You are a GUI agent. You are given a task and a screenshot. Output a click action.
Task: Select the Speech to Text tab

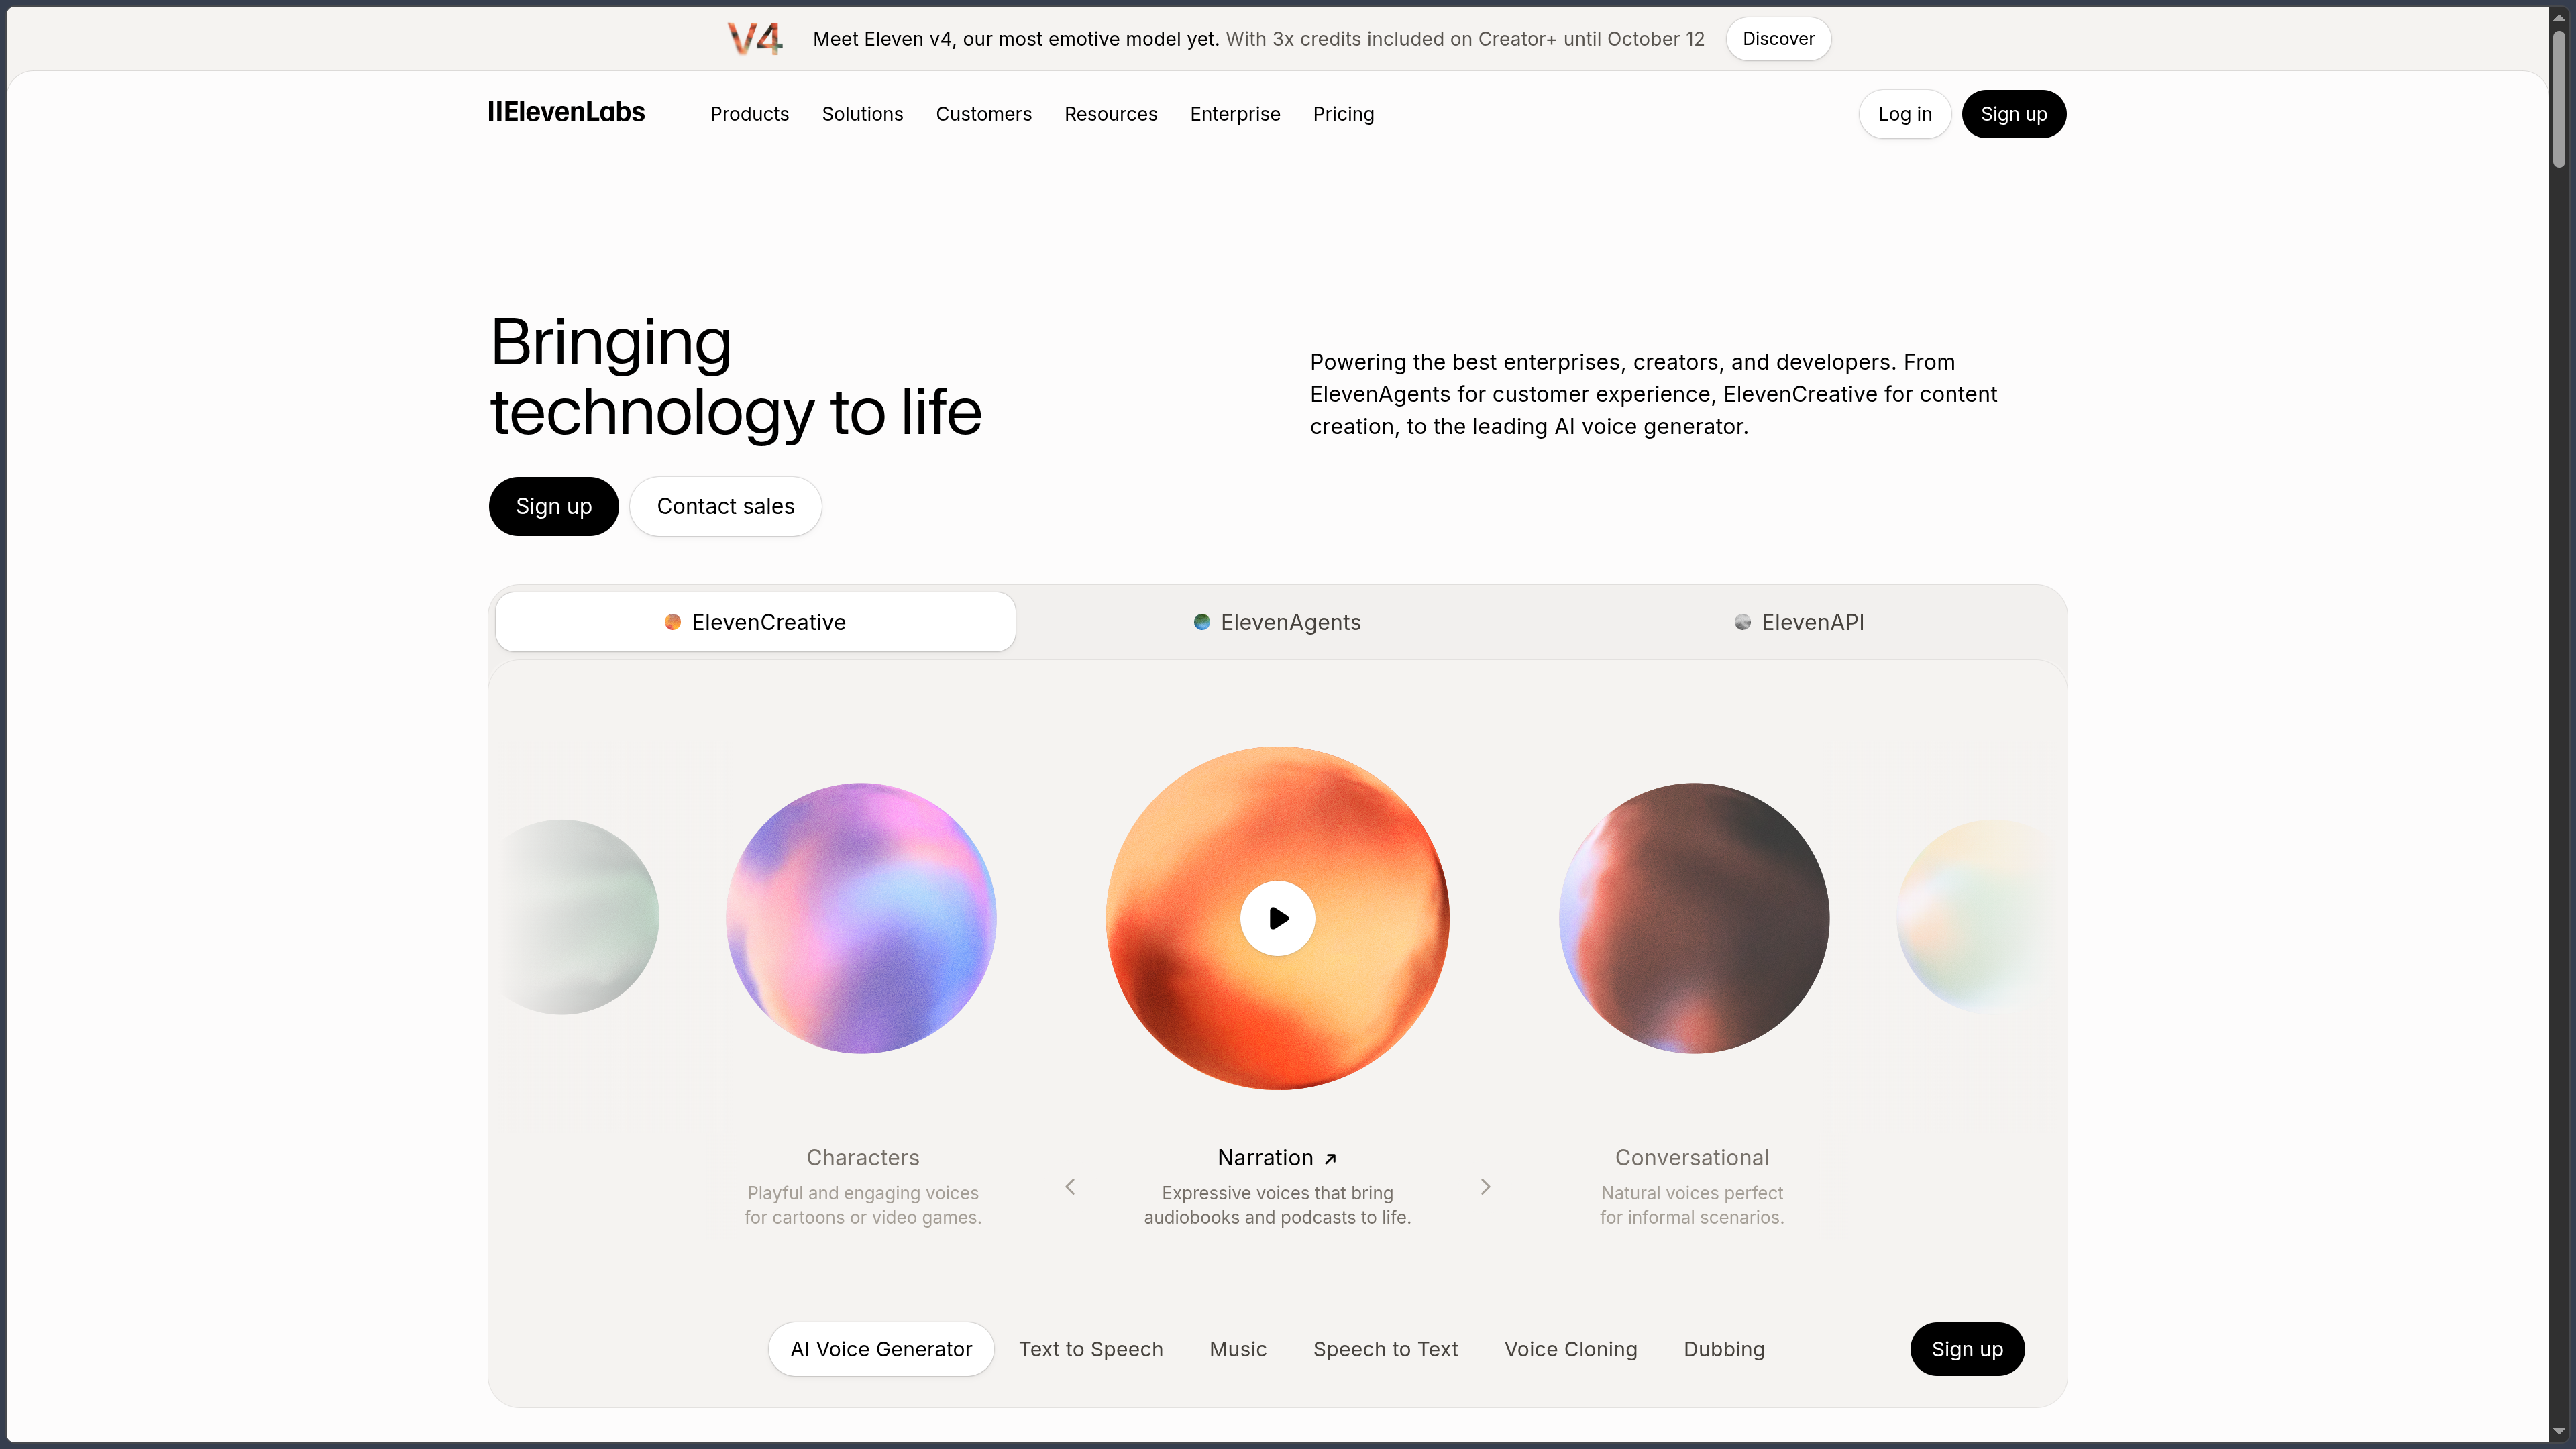click(x=1385, y=1349)
